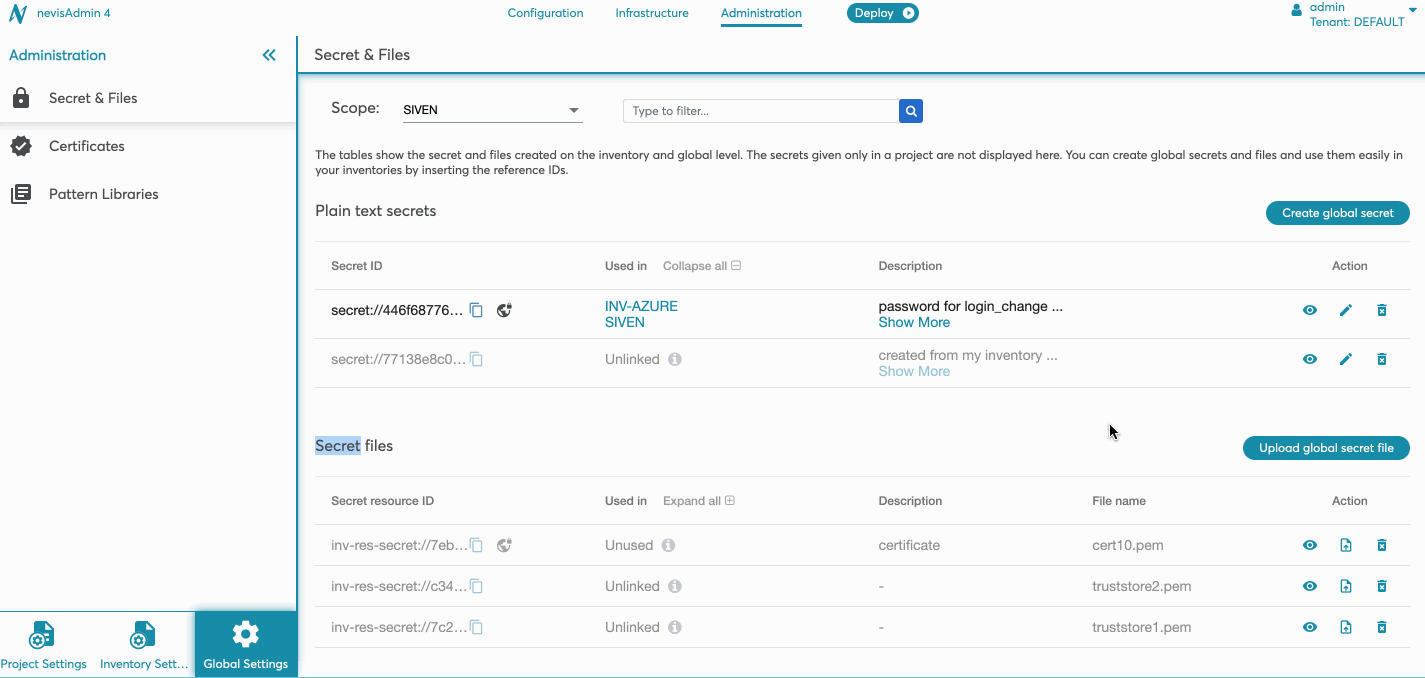Collapse all Used in entries for plain text secrets

701,266
